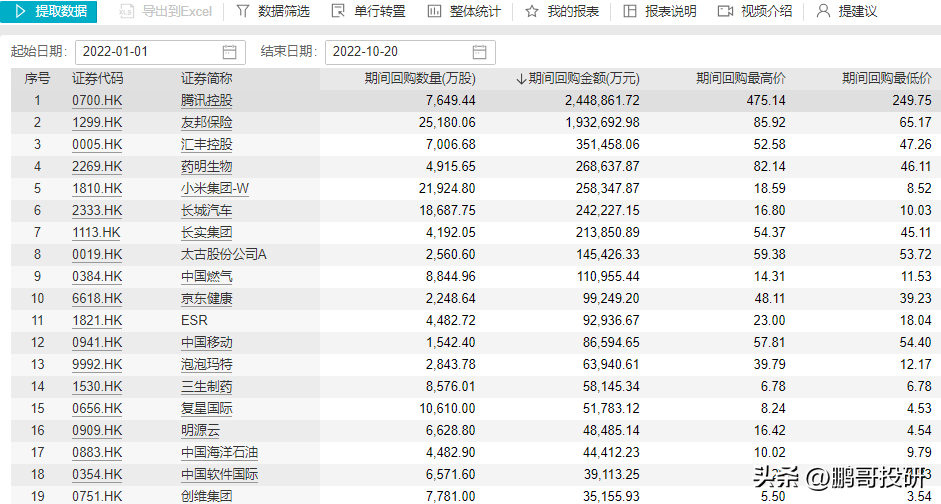Click the 提取数据 play icon
The width and height of the screenshot is (941, 504).
pyautogui.click(x=20, y=11)
